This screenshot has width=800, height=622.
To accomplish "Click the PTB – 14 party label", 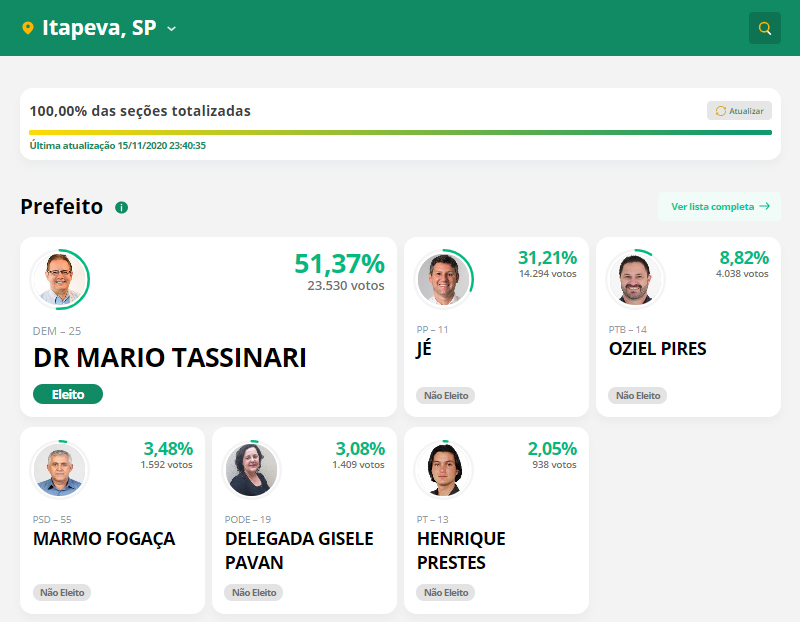I will [628, 330].
